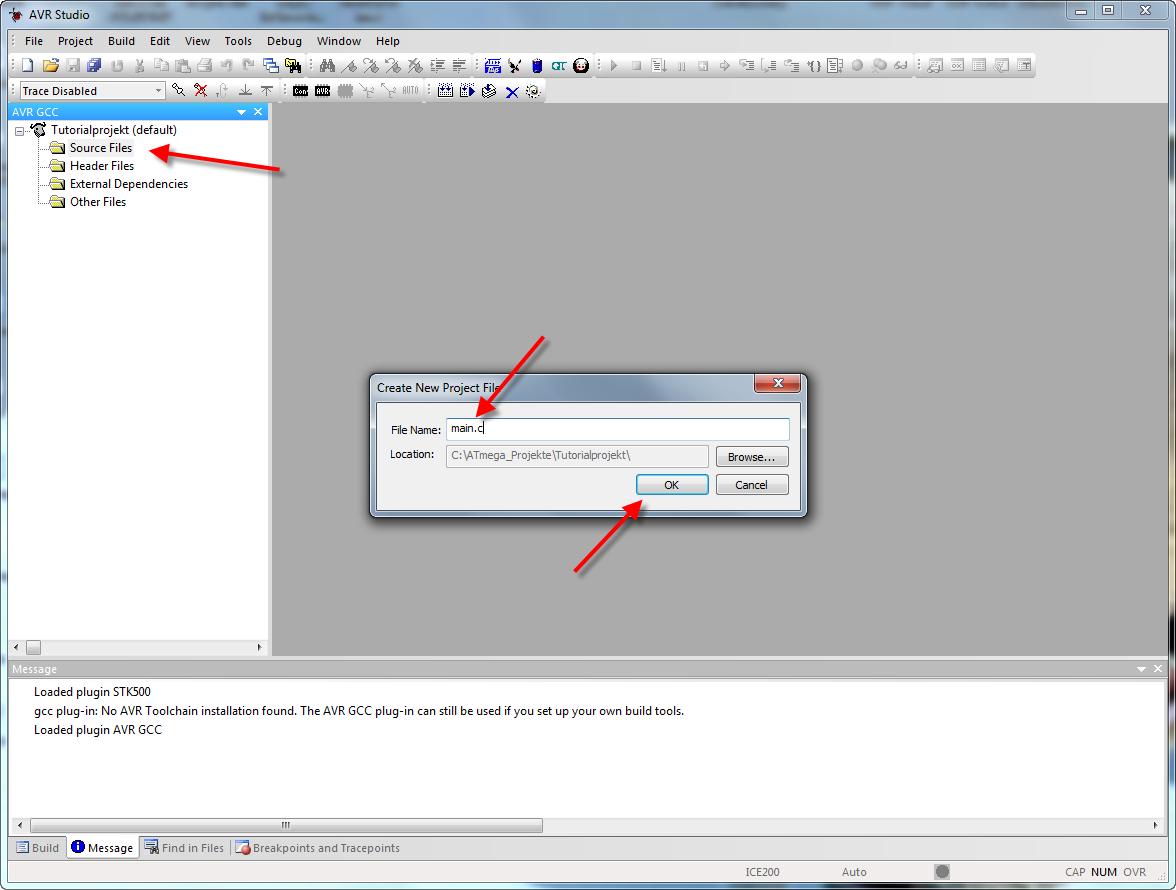Click the Message panel horizontal scrollbar thumb

pos(286,826)
